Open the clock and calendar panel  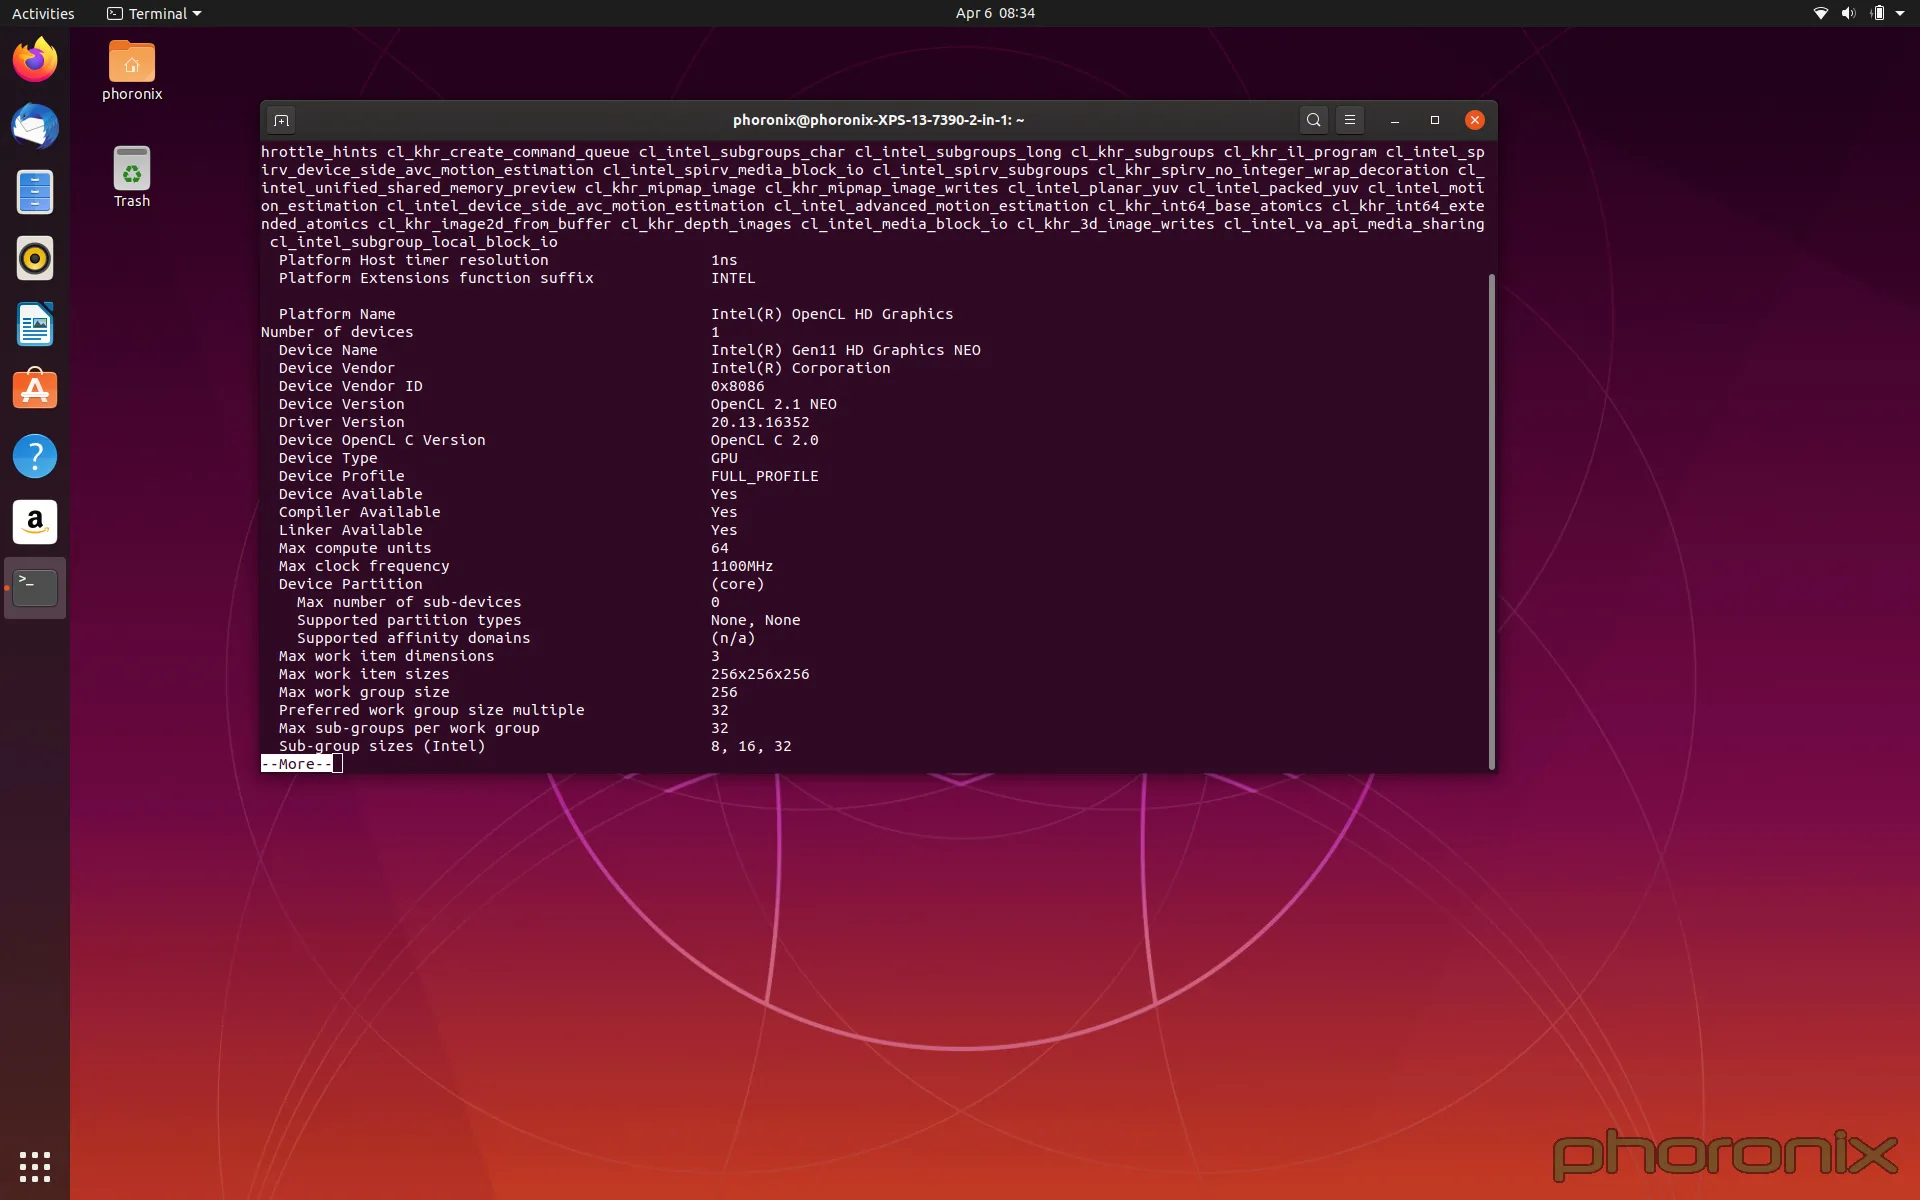click(994, 13)
